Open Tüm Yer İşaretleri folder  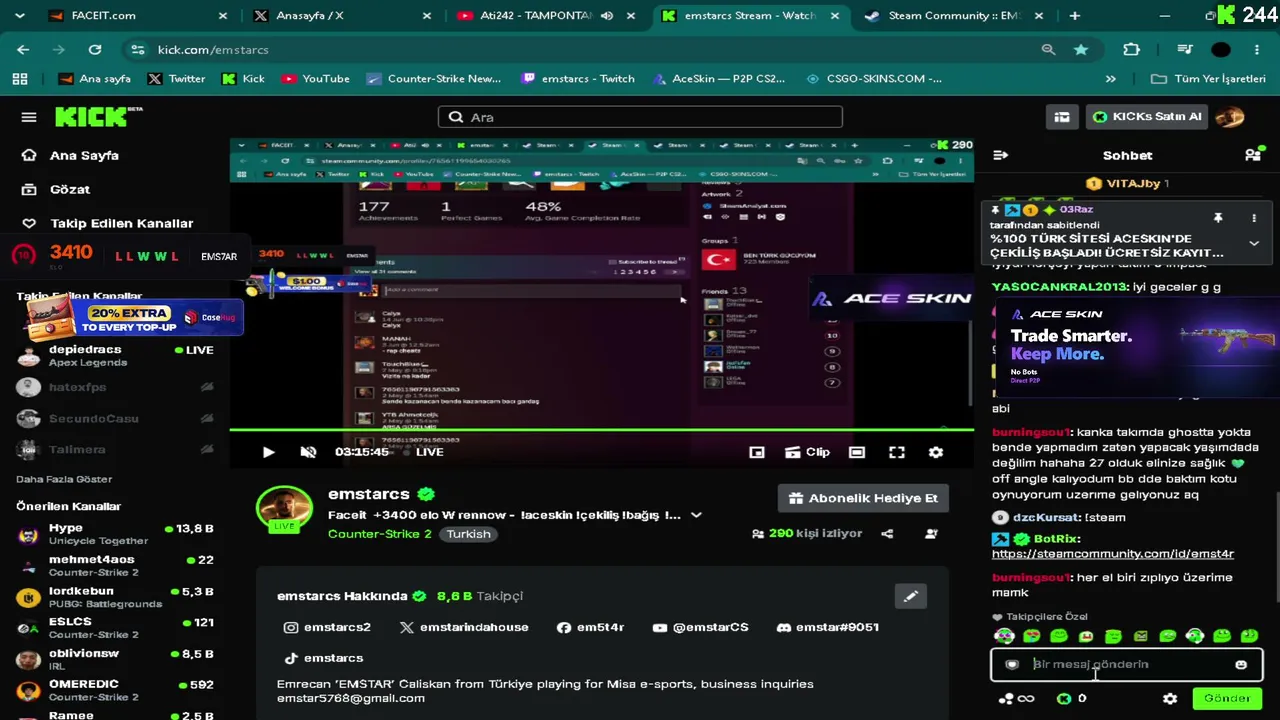(1209, 79)
